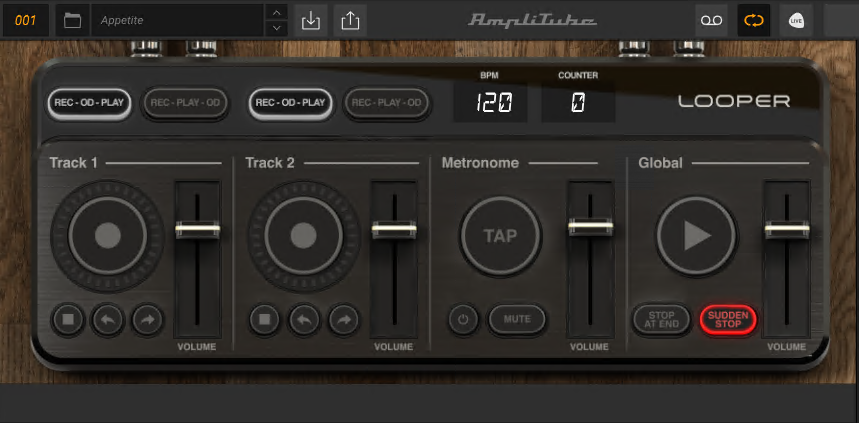Click the export preset share icon
Image resolution: width=859 pixels, height=423 pixels.
pyautogui.click(x=350, y=19)
